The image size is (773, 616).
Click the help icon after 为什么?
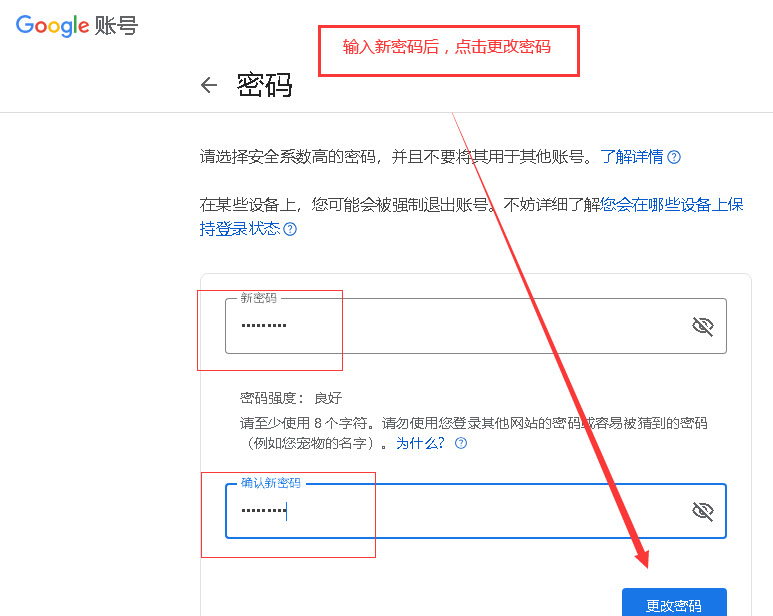point(461,443)
